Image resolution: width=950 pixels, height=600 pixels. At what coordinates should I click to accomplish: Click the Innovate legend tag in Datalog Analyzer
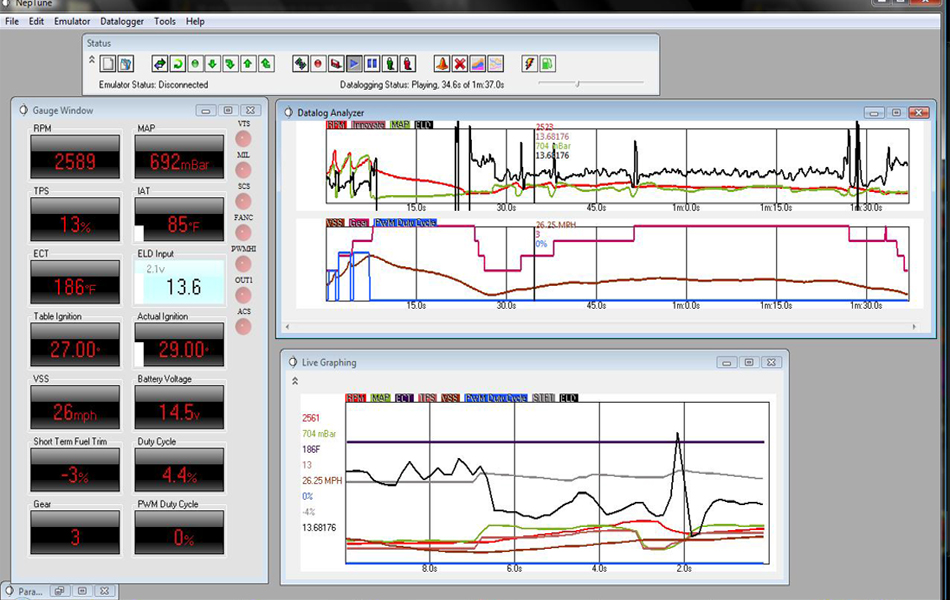pos(368,125)
